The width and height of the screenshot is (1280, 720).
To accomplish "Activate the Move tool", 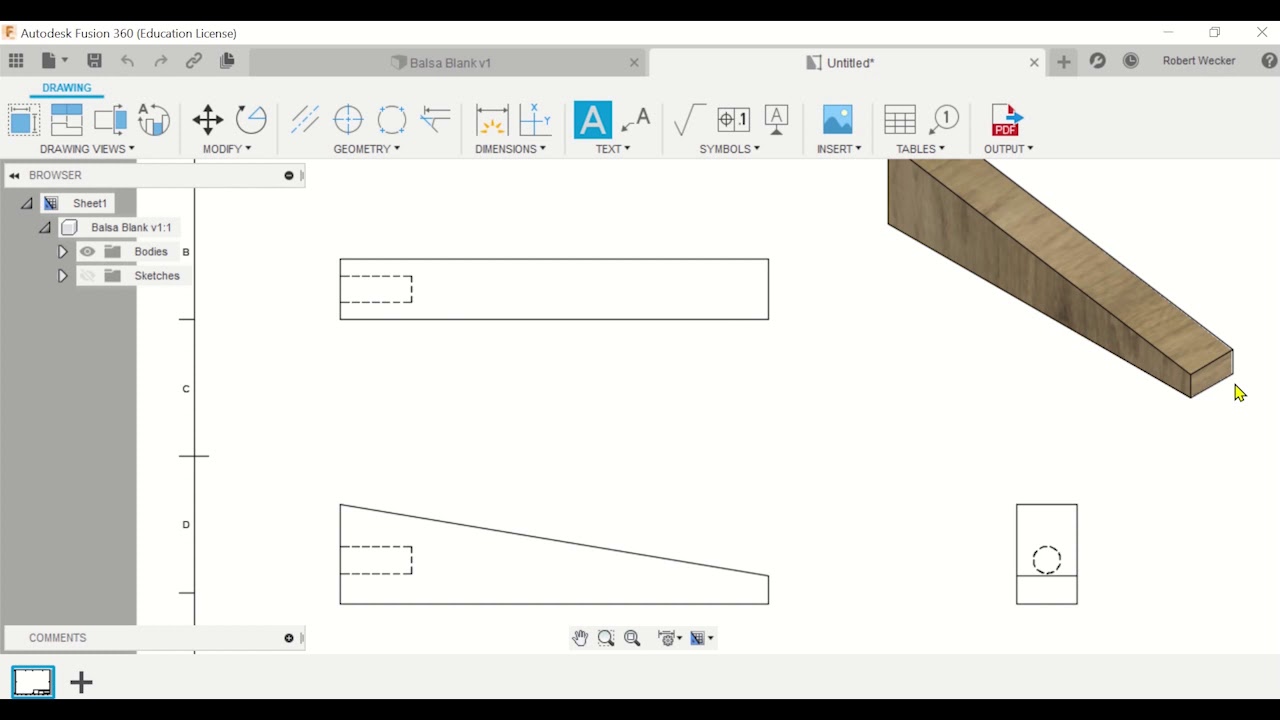I will [x=208, y=120].
